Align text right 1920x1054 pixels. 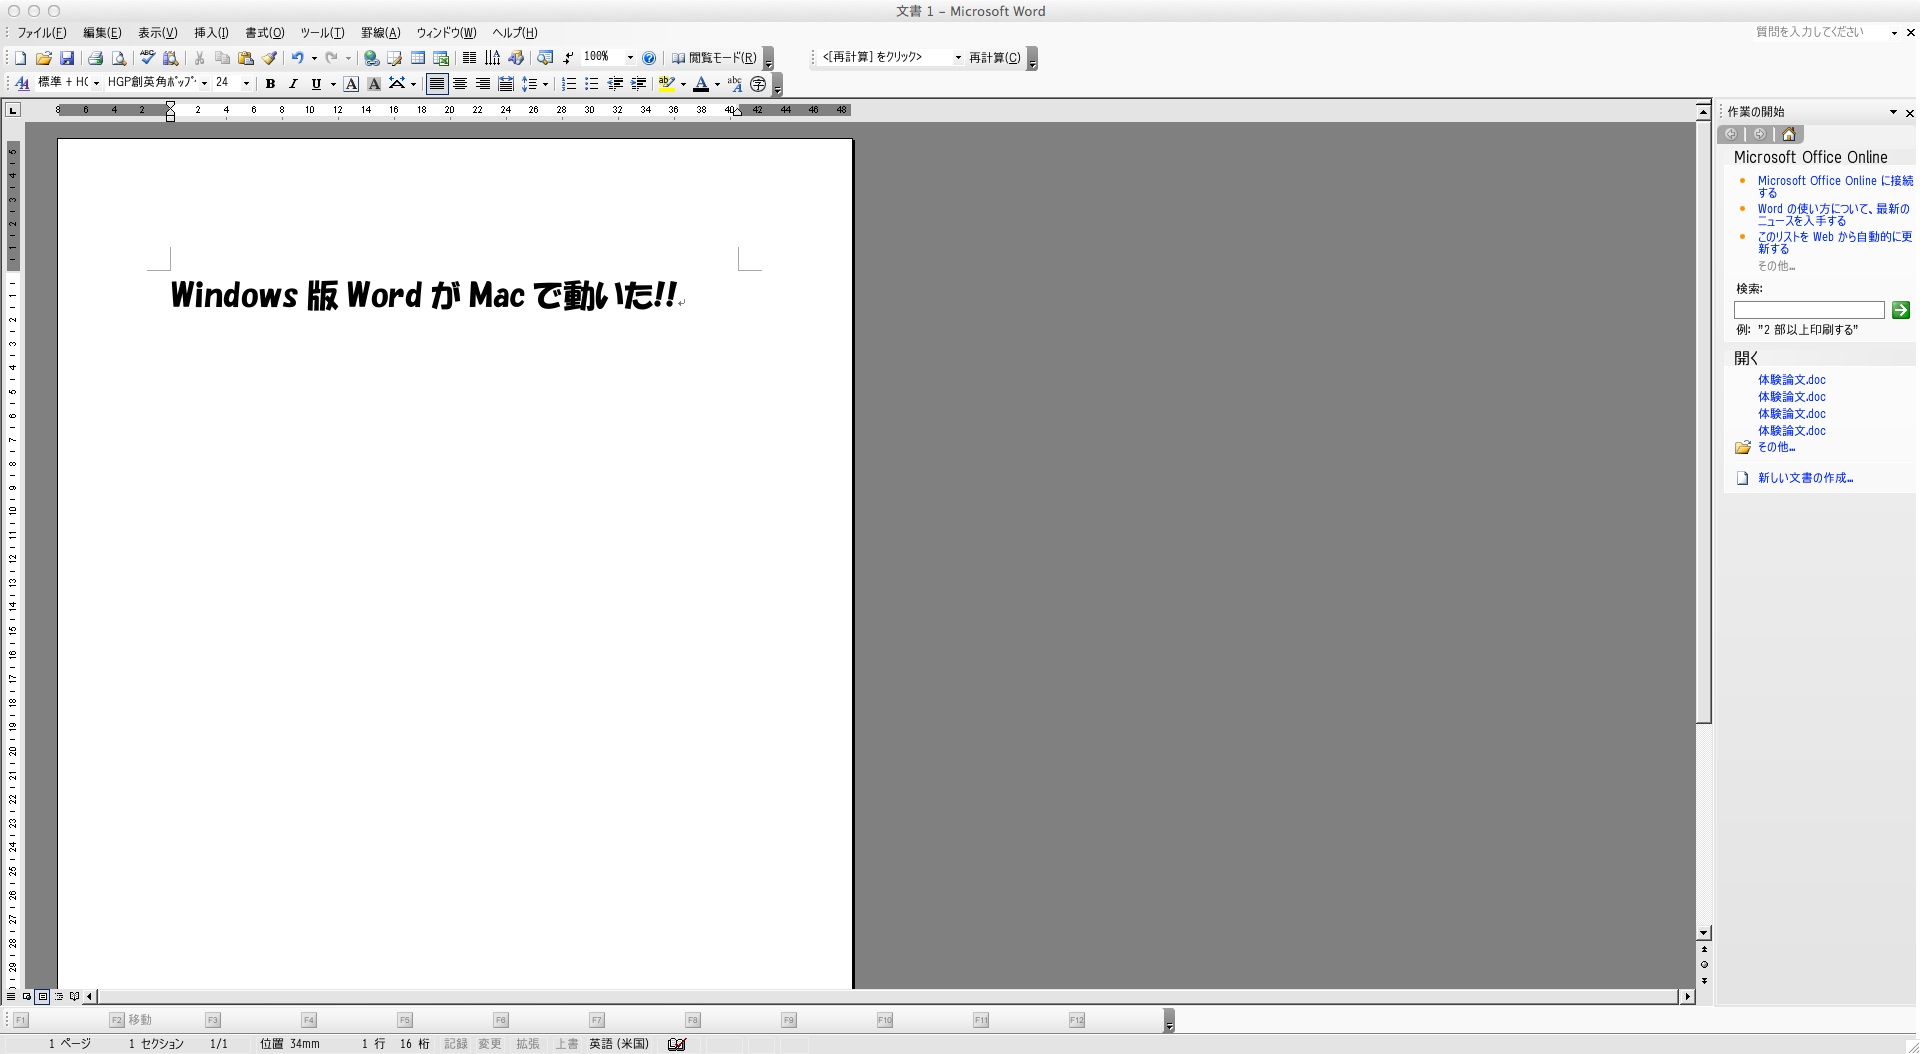483,84
